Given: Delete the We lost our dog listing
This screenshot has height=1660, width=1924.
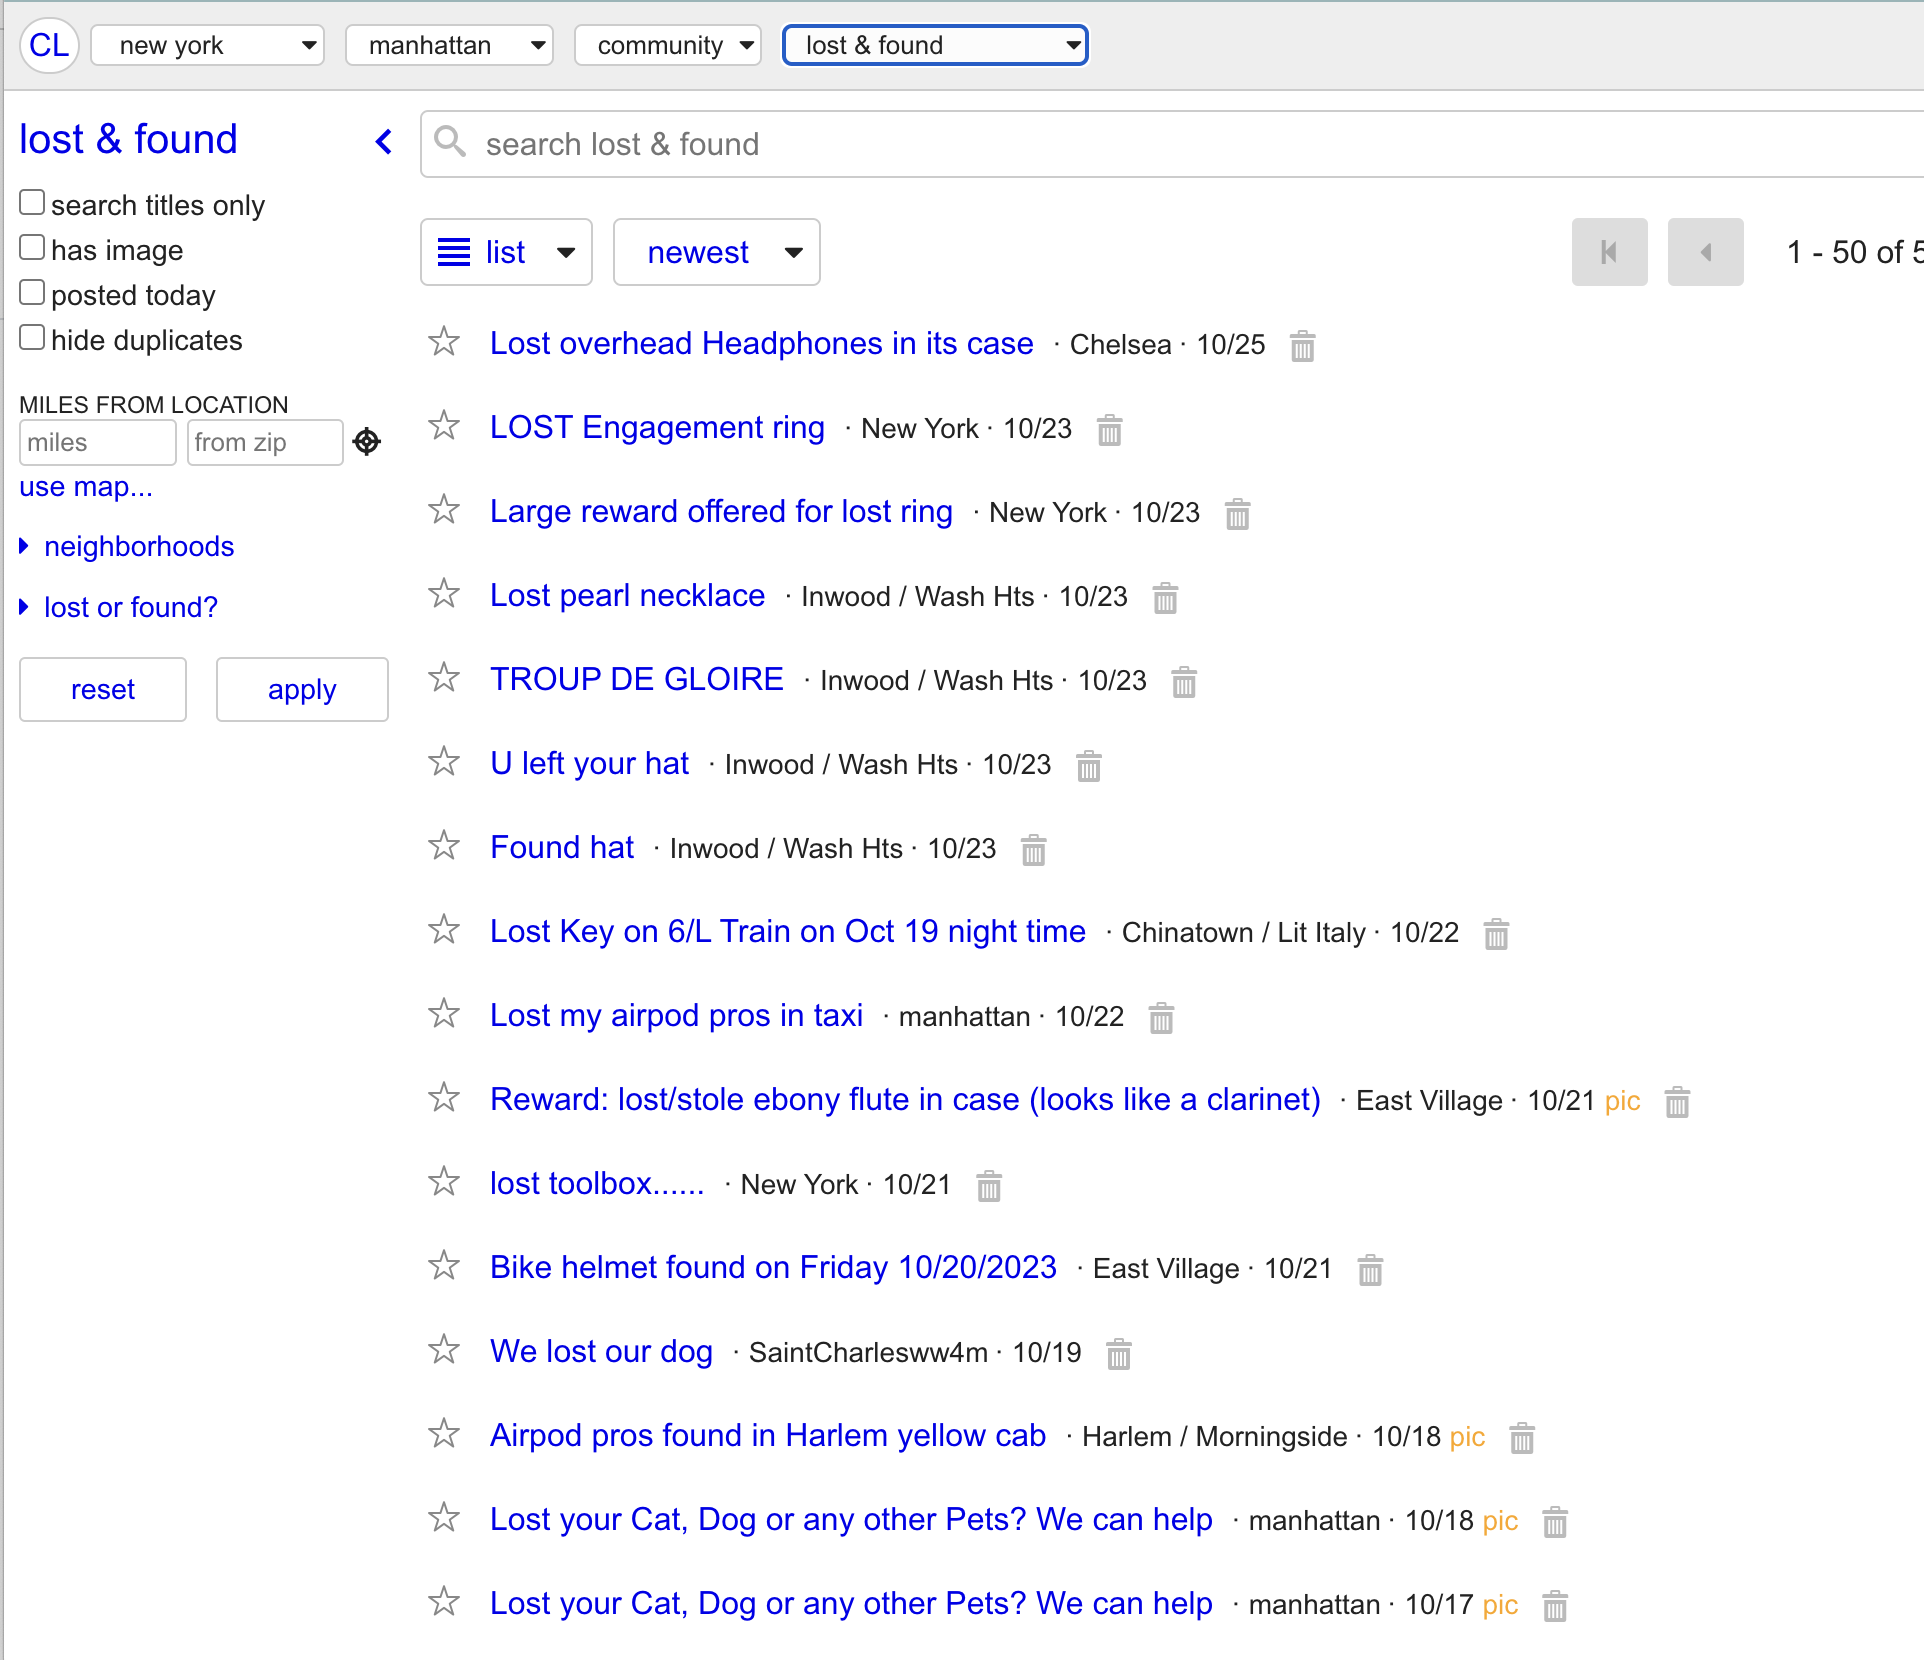Looking at the screenshot, I should (x=1118, y=1354).
